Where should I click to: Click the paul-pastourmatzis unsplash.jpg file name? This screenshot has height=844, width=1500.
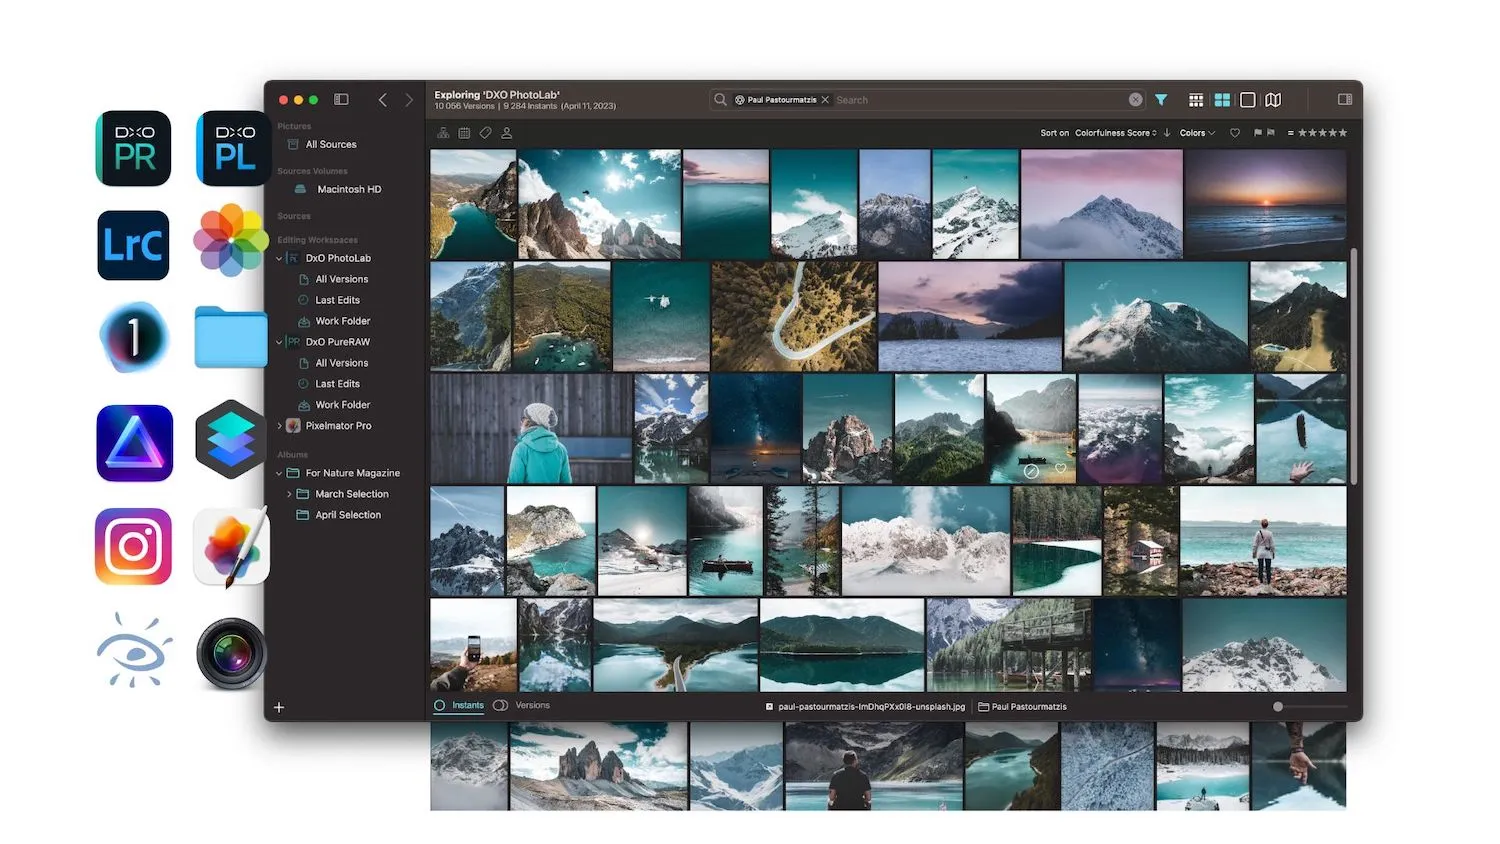872,706
